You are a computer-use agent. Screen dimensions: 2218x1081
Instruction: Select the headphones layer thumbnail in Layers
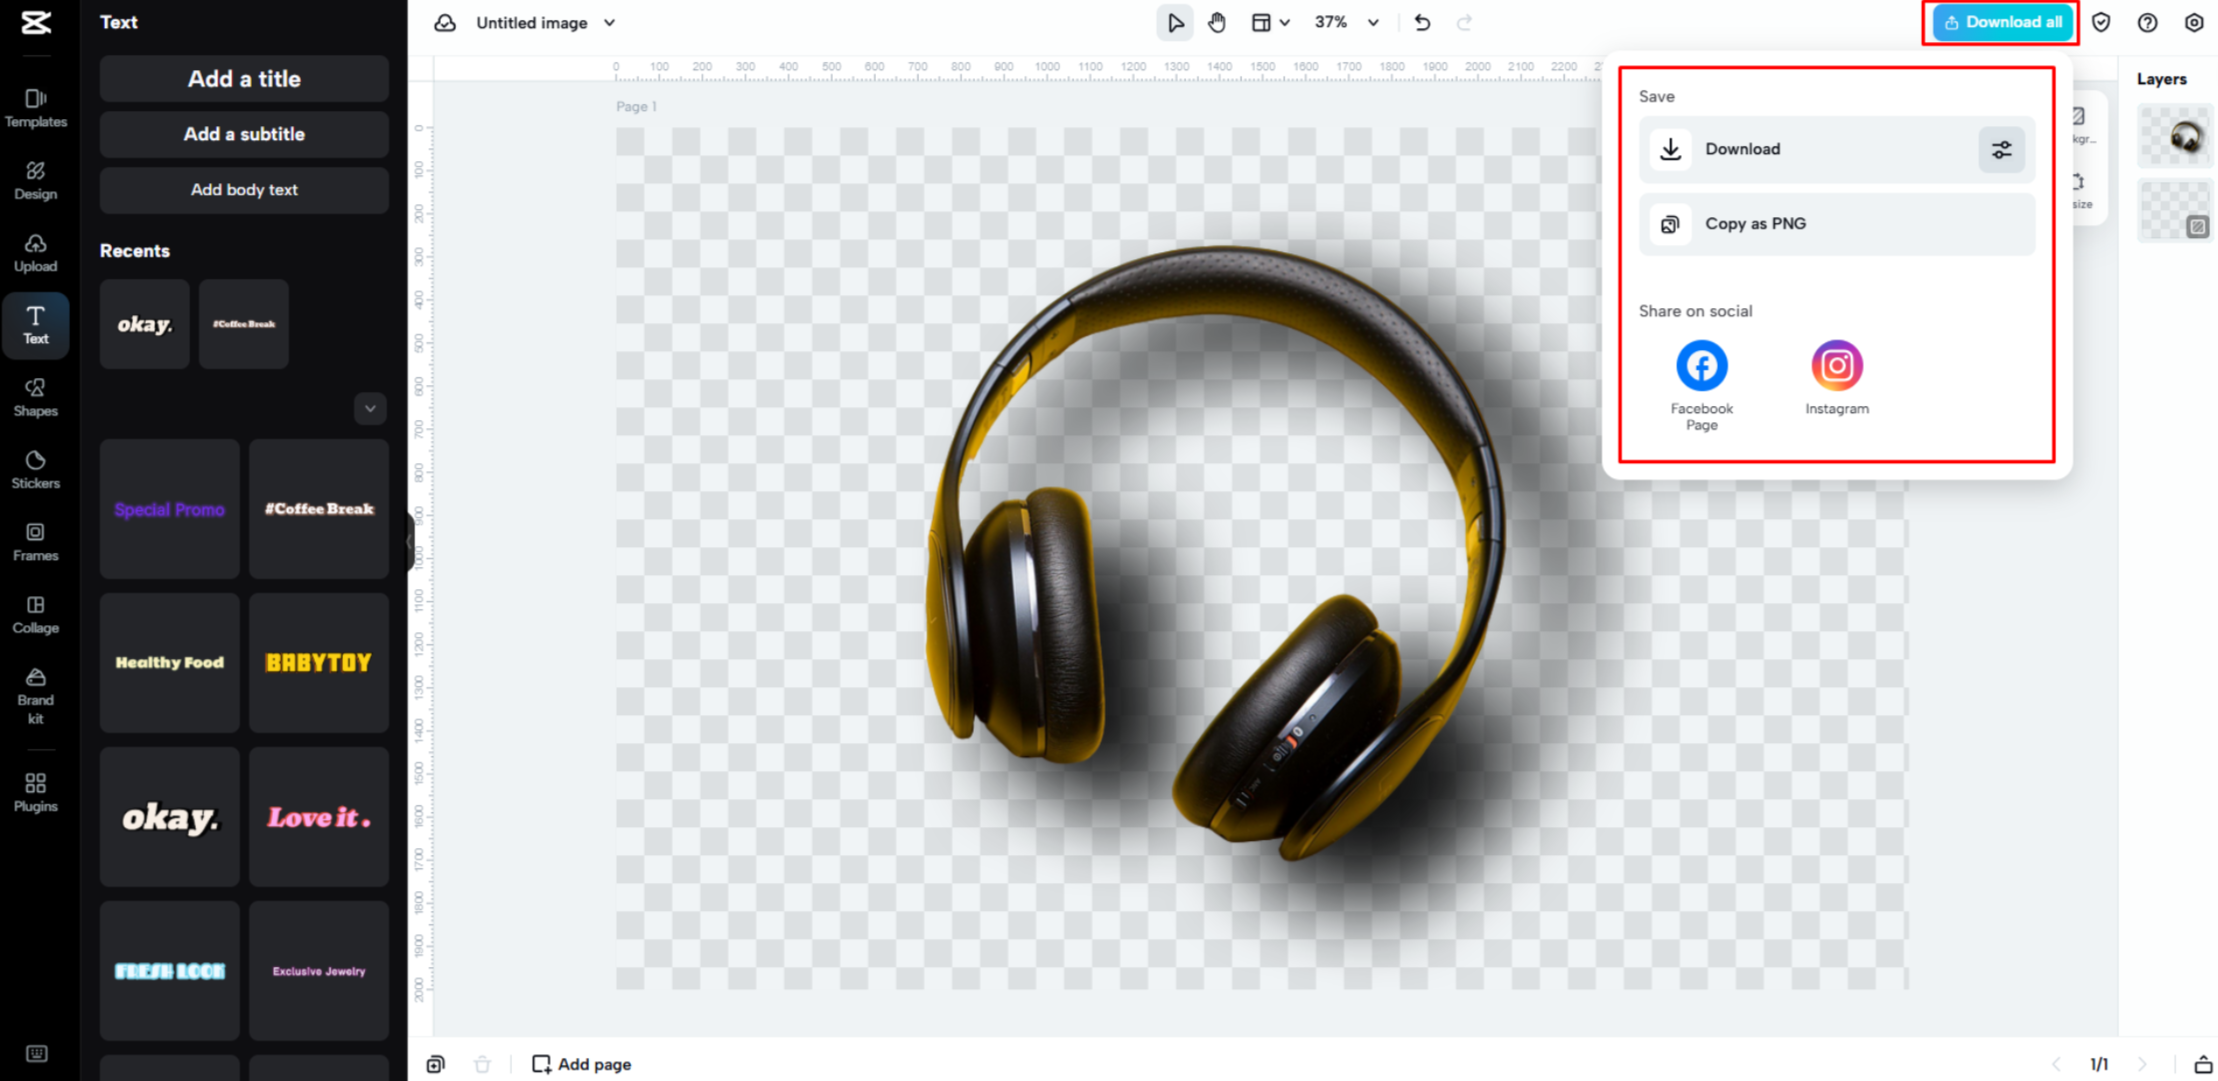click(2175, 136)
